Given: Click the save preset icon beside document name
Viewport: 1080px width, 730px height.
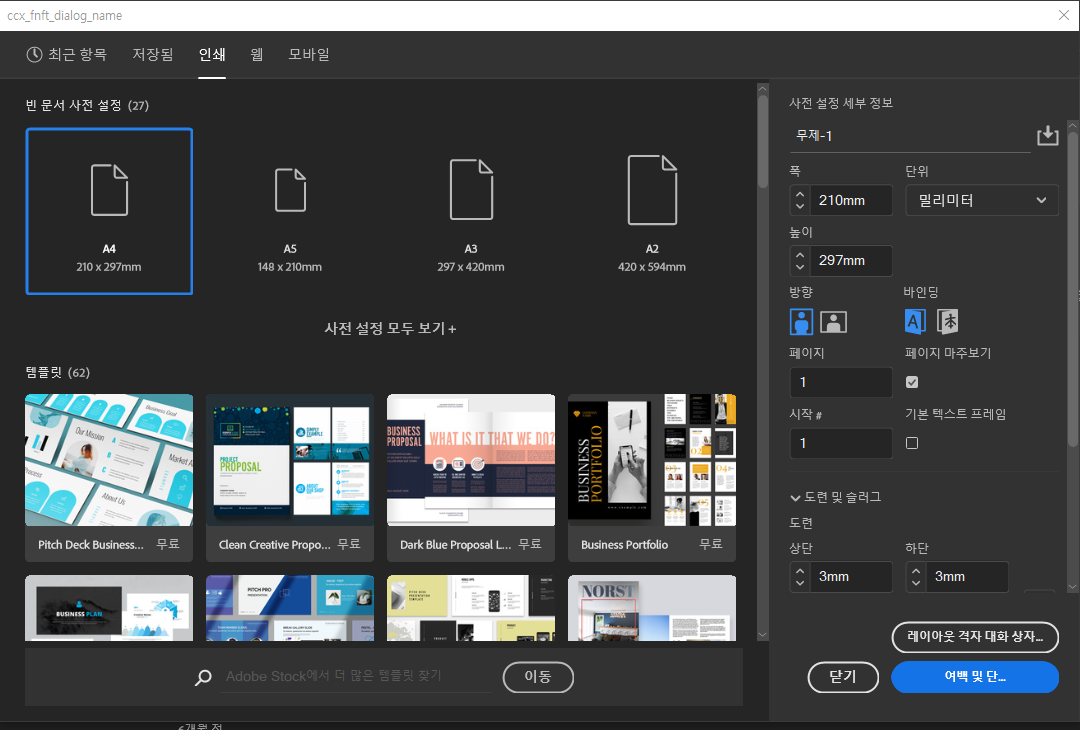Looking at the screenshot, I should (x=1047, y=136).
